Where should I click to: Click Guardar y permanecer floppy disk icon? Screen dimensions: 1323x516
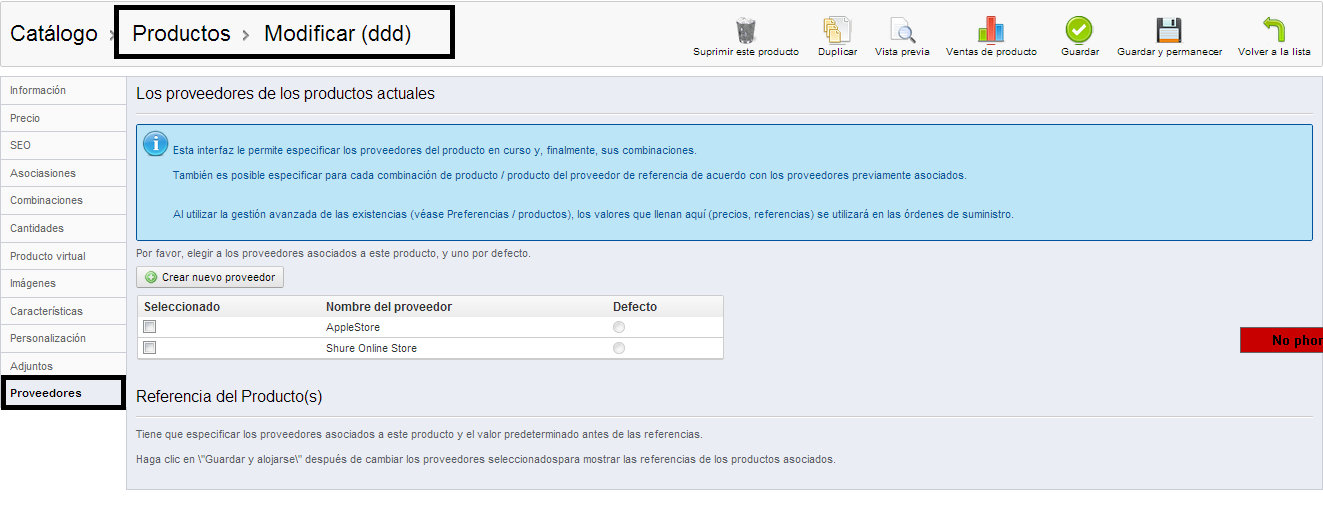(x=1169, y=30)
